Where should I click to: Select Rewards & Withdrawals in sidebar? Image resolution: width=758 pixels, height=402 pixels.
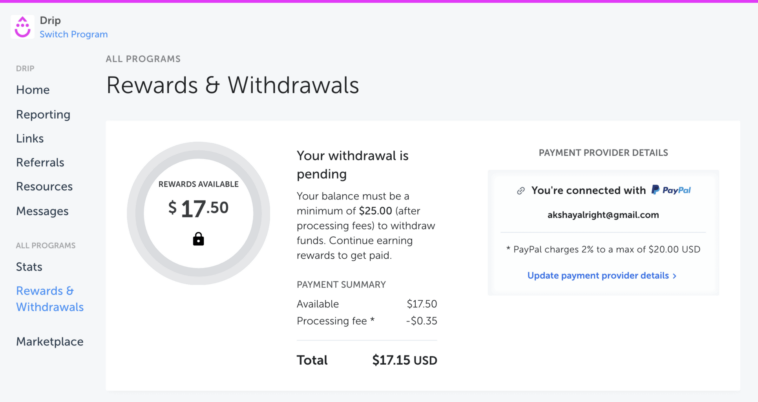[49, 299]
